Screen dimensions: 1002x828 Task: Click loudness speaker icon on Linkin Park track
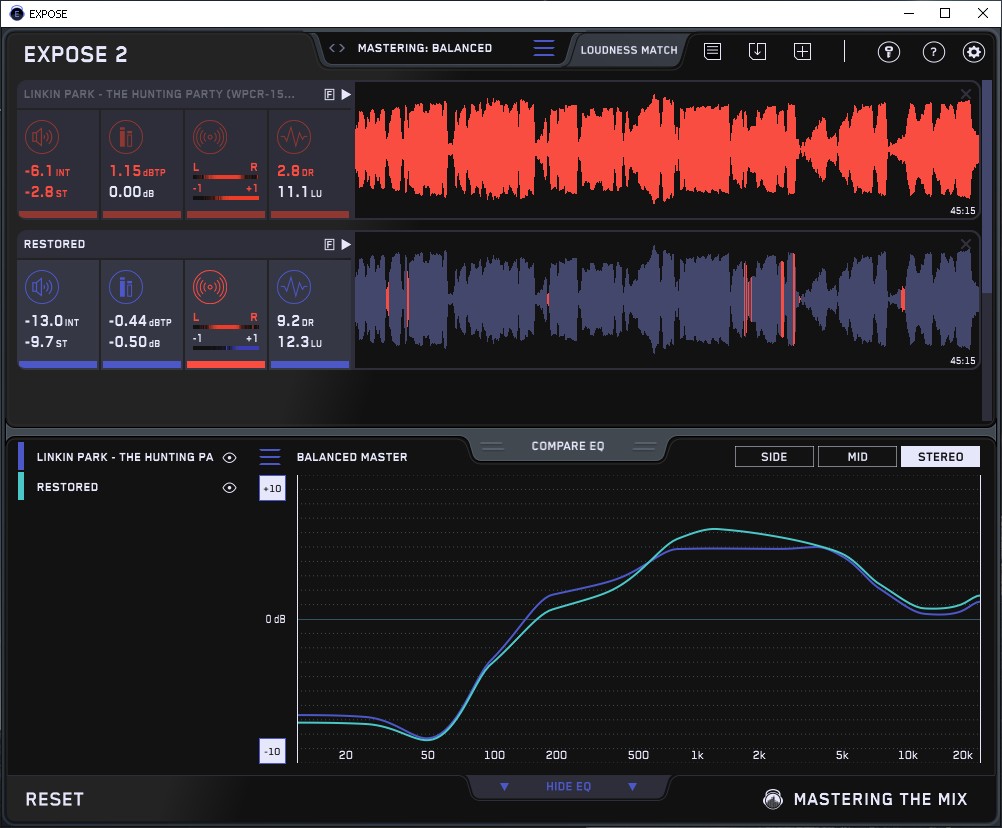pos(42,137)
